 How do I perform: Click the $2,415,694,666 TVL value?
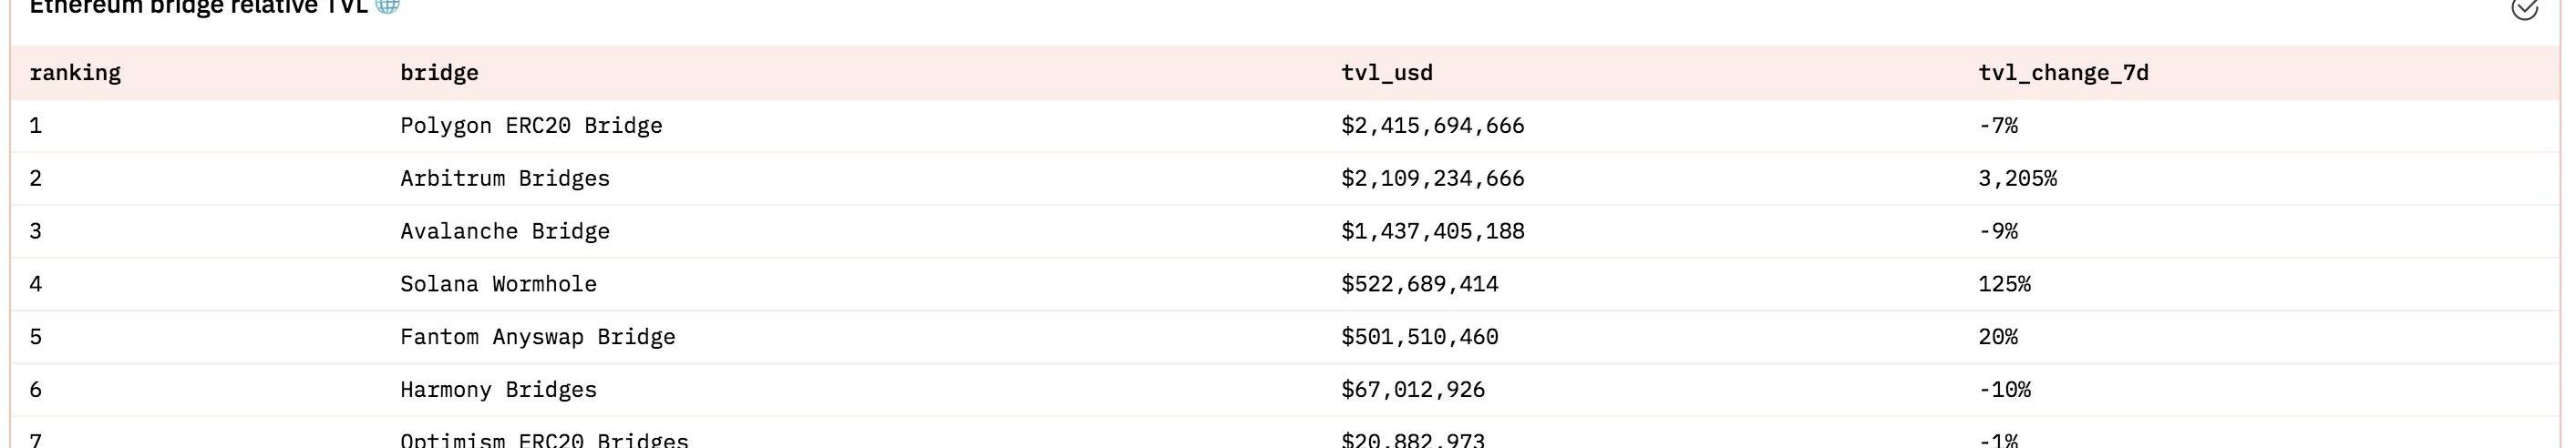[x=1432, y=126]
